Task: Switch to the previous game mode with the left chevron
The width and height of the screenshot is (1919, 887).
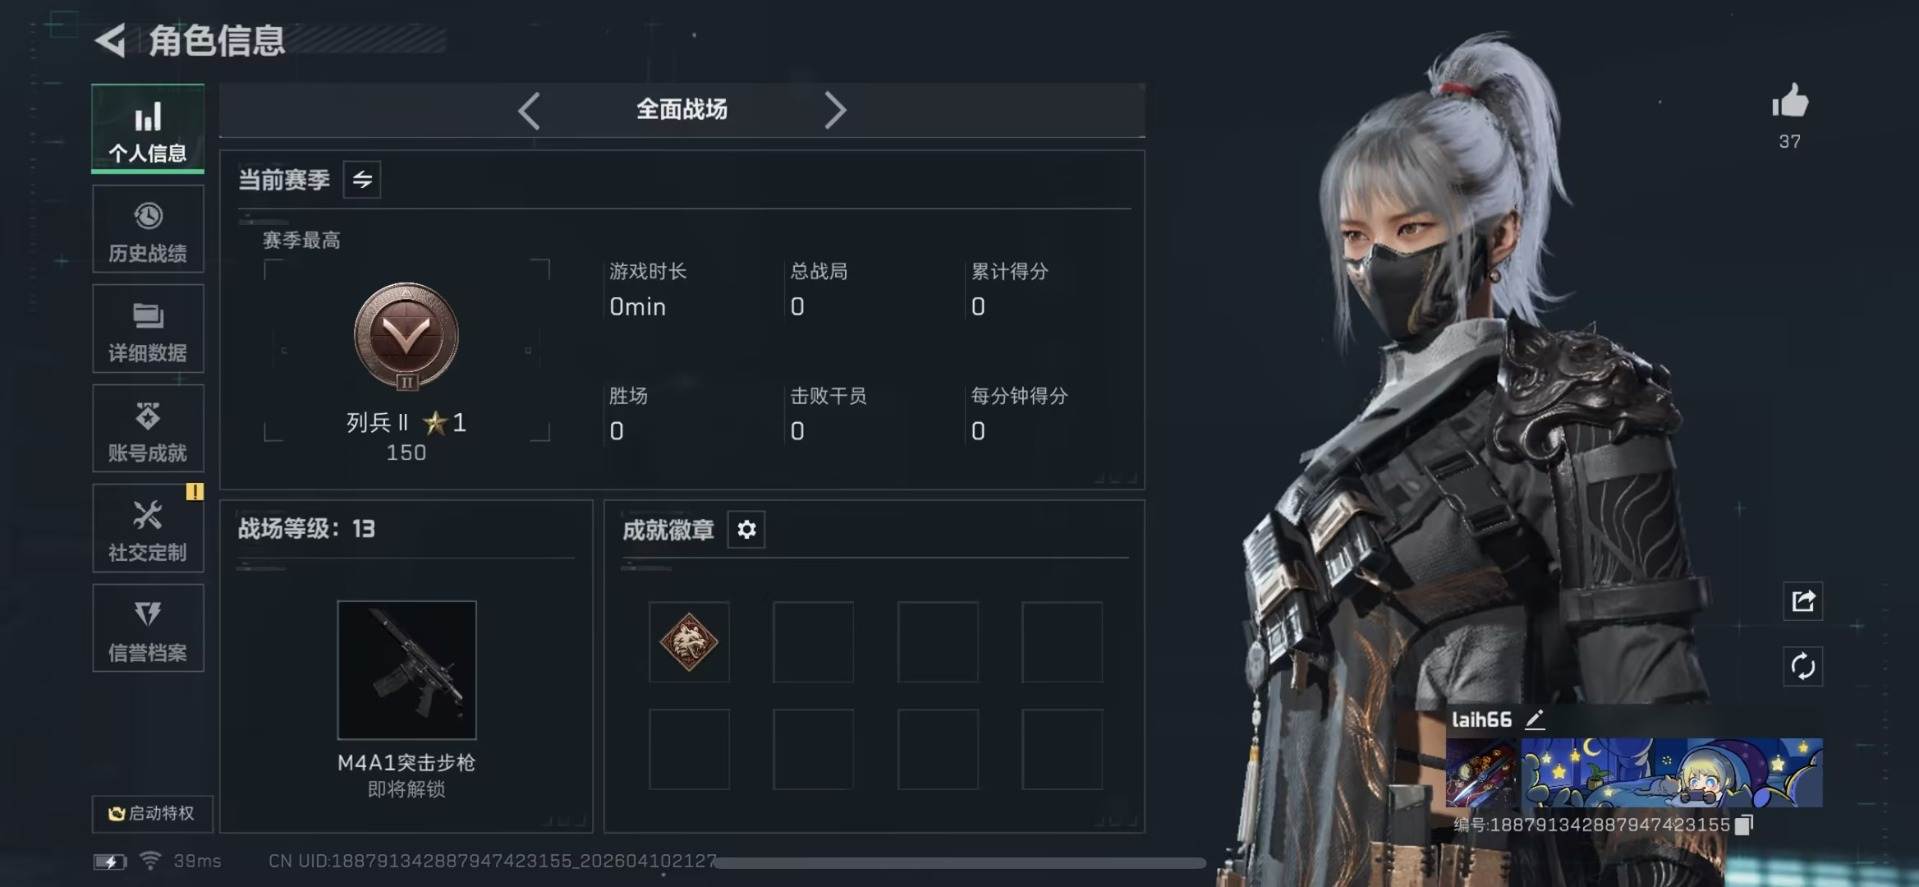Action: coord(530,110)
